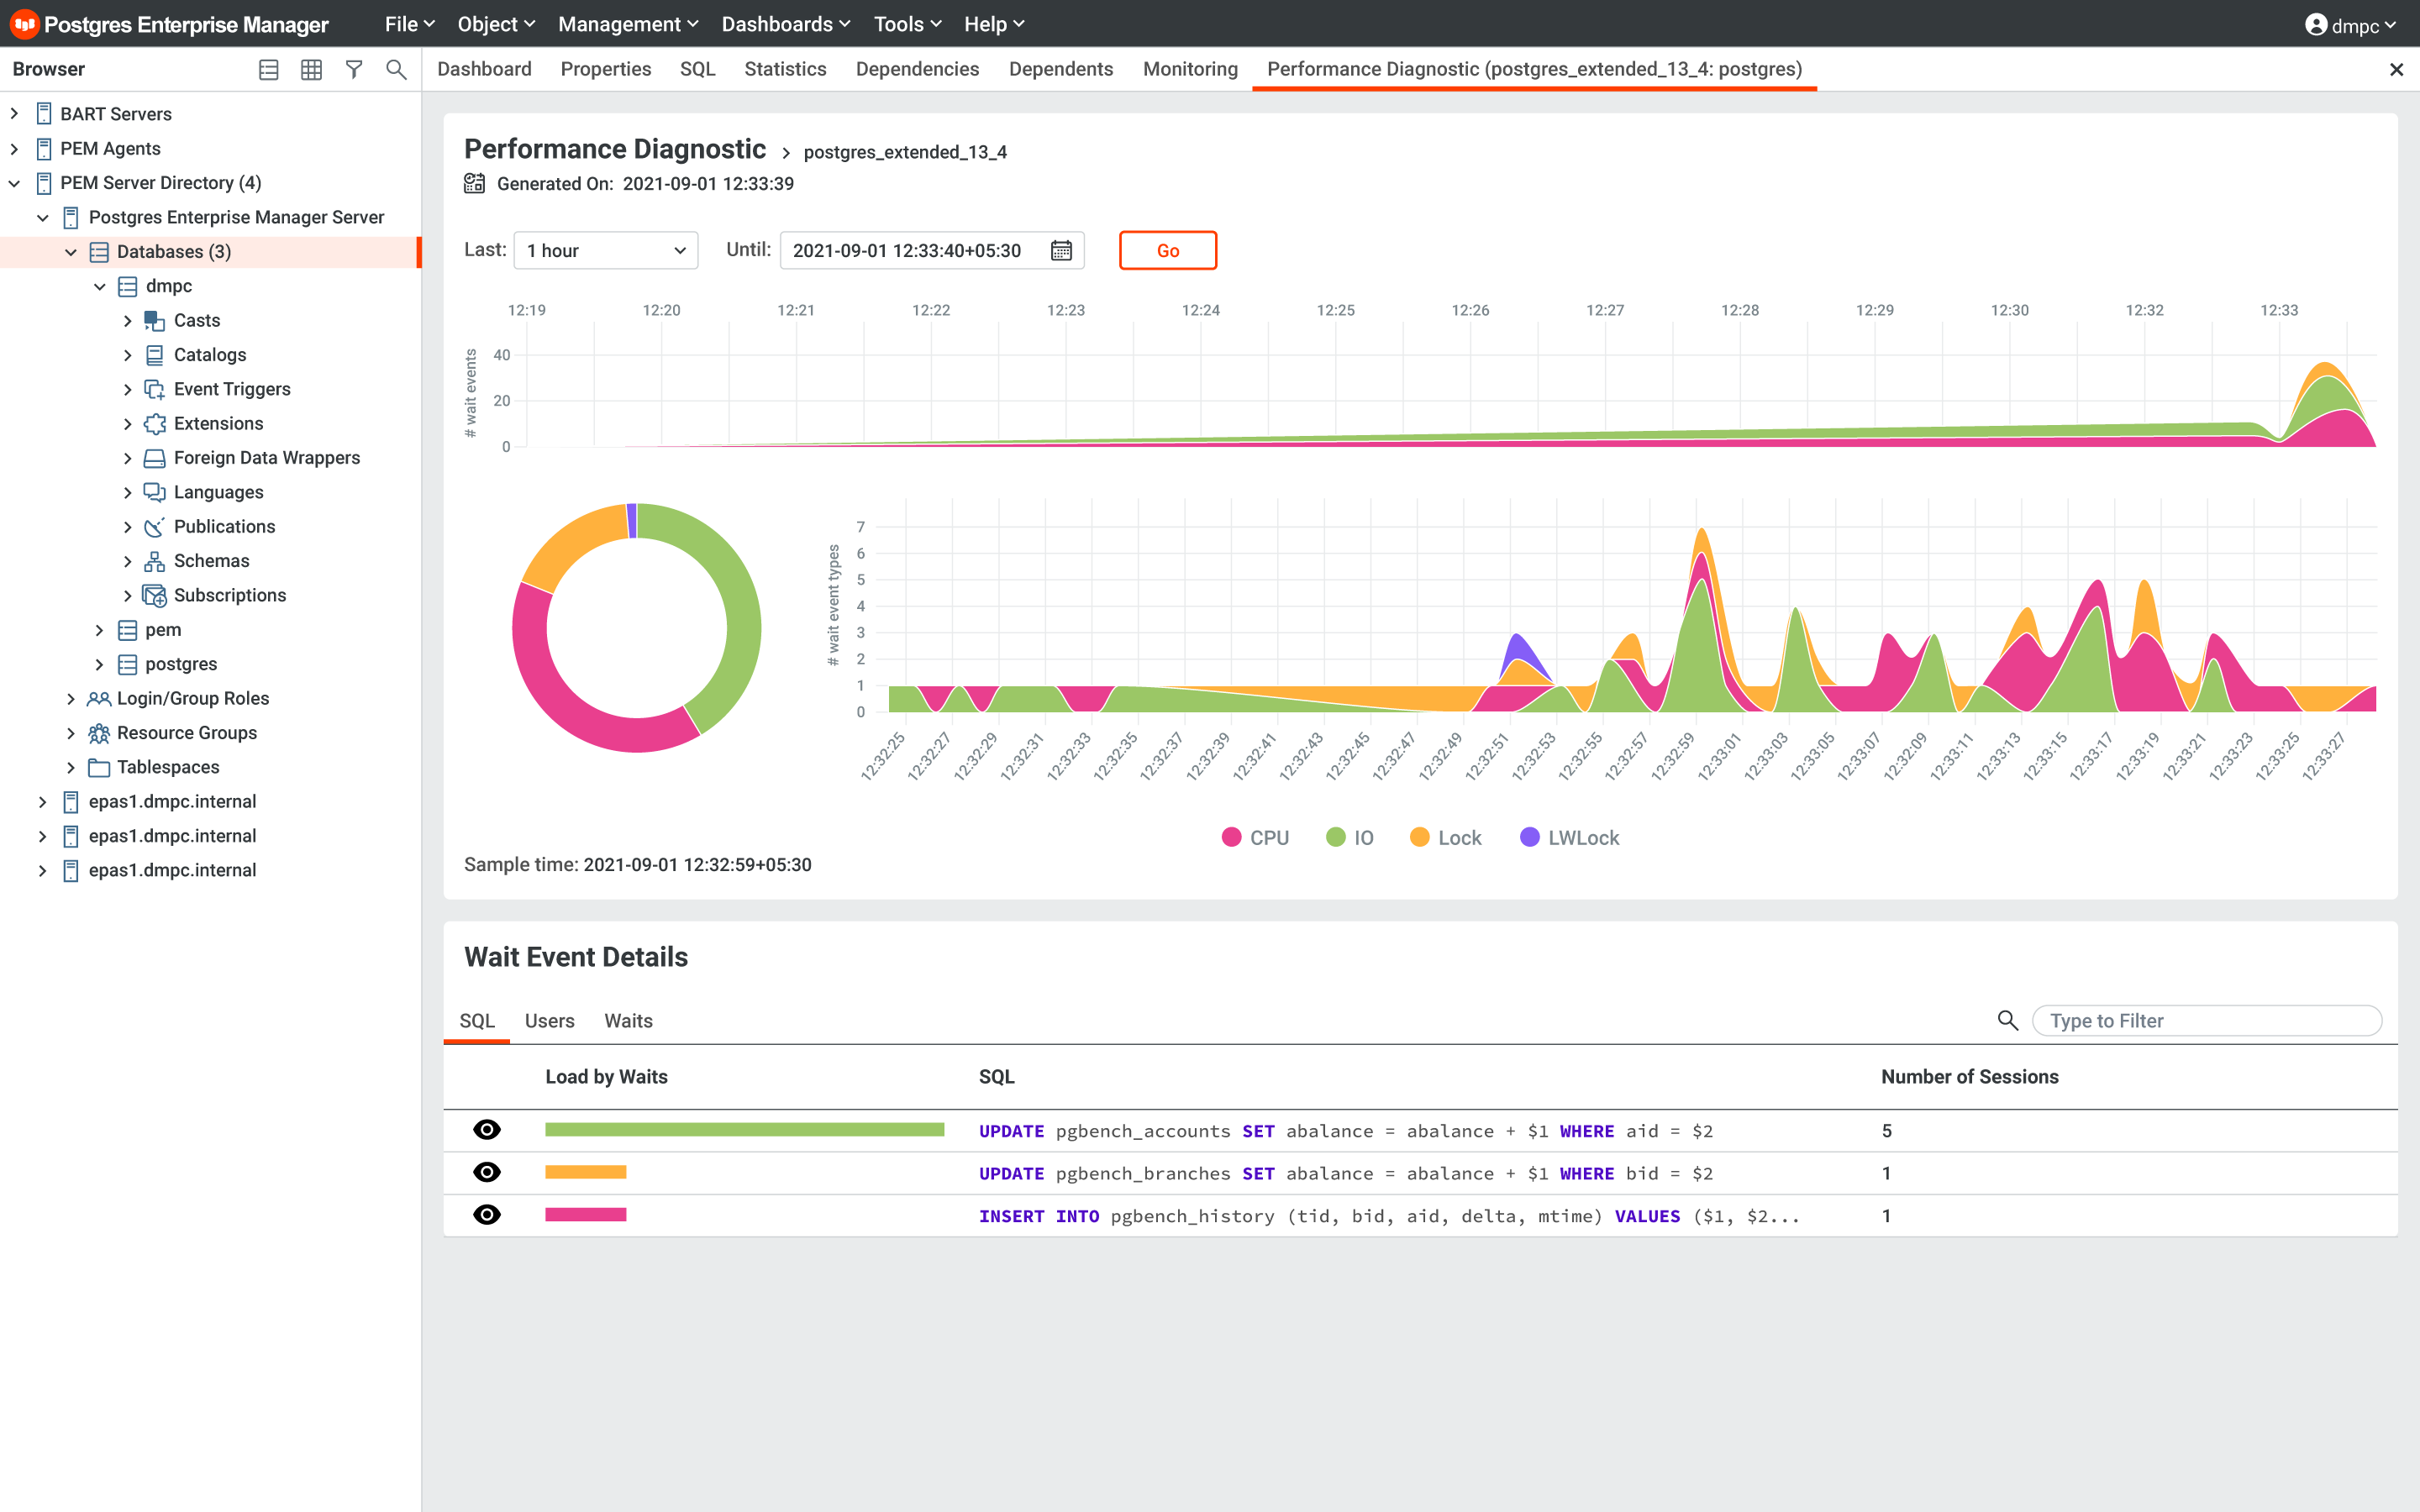Toggle IO series in chart legend

1350,838
